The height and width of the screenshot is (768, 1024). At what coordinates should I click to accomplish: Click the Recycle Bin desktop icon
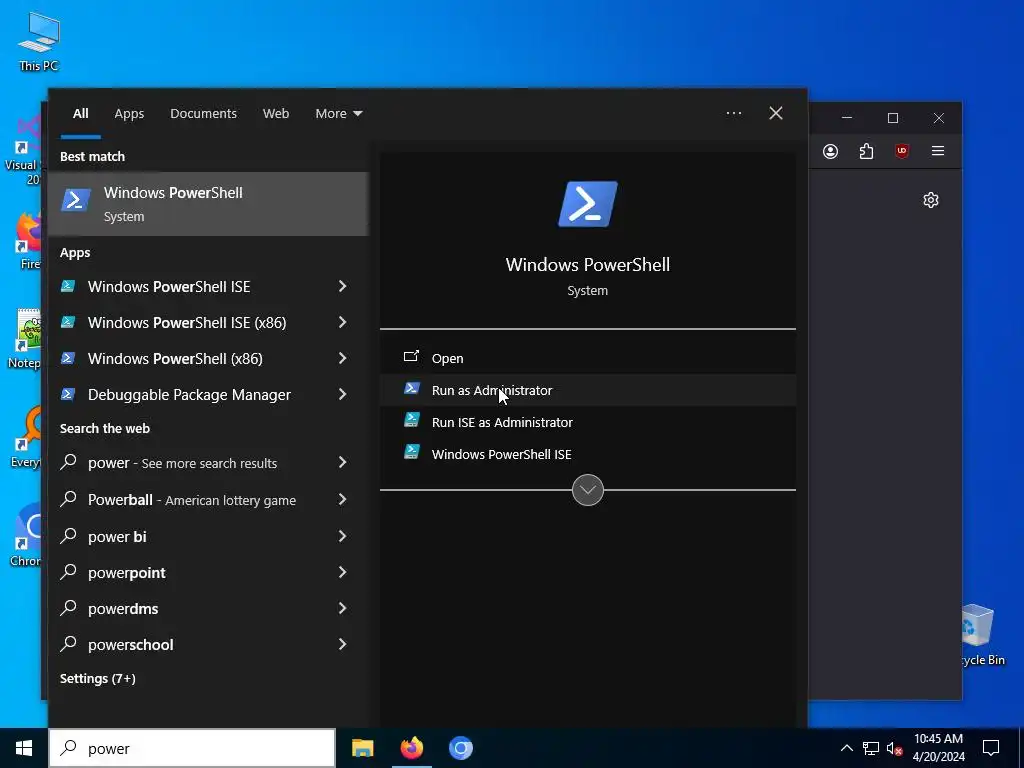click(978, 634)
